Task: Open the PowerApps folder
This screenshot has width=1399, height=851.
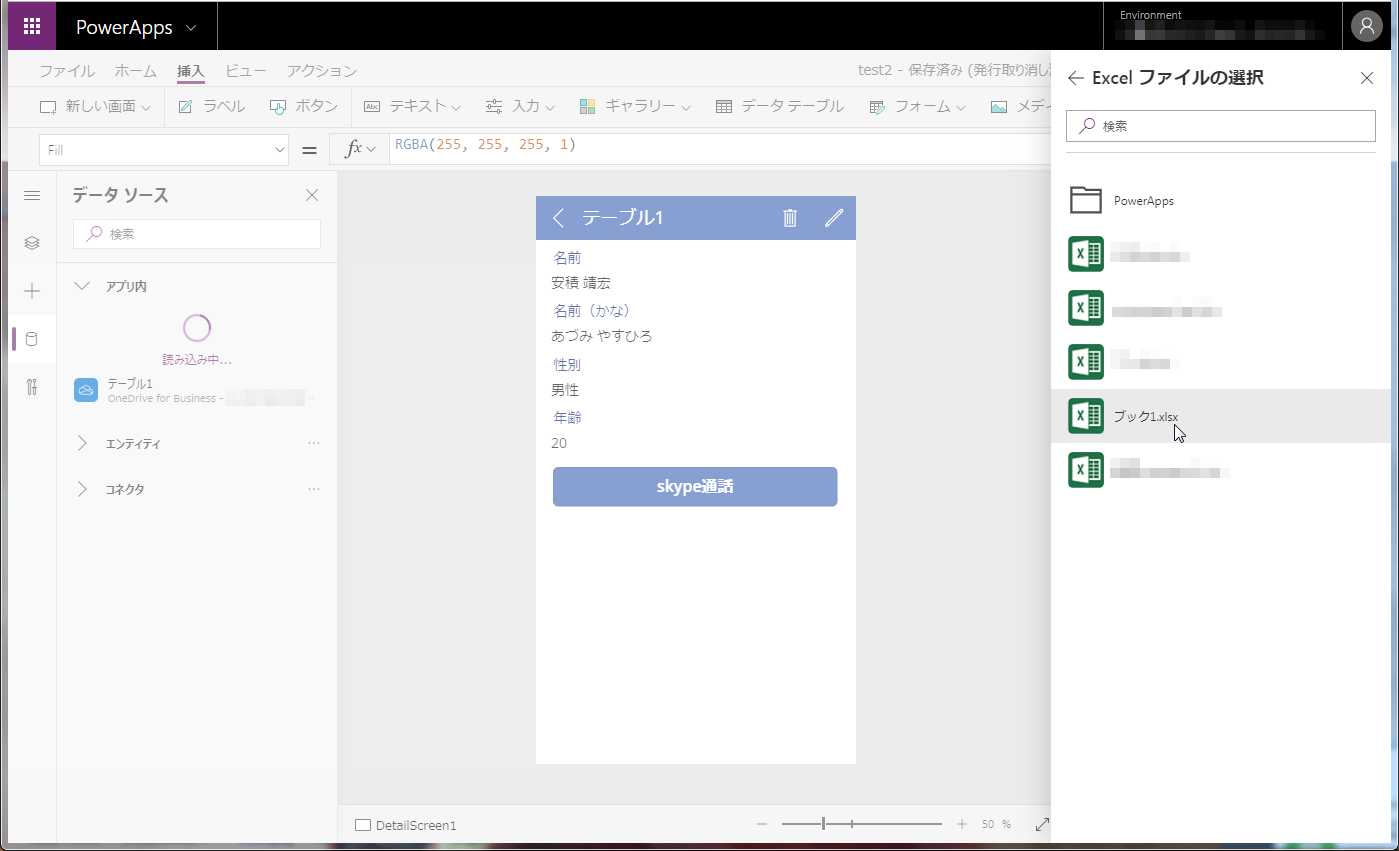Action: tap(1221, 200)
